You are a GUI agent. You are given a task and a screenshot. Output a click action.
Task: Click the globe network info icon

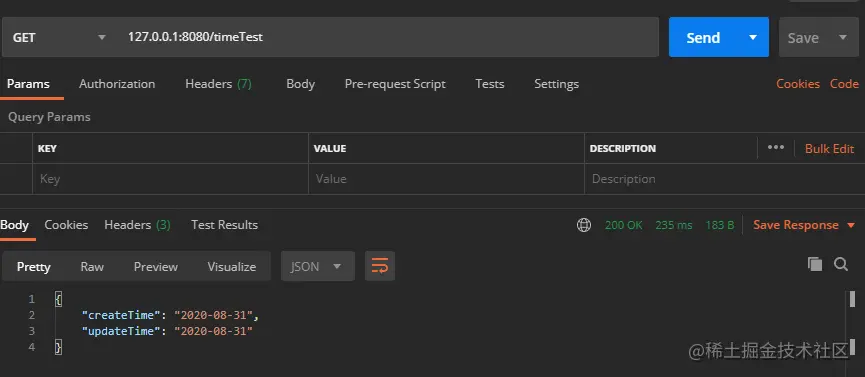tap(584, 225)
